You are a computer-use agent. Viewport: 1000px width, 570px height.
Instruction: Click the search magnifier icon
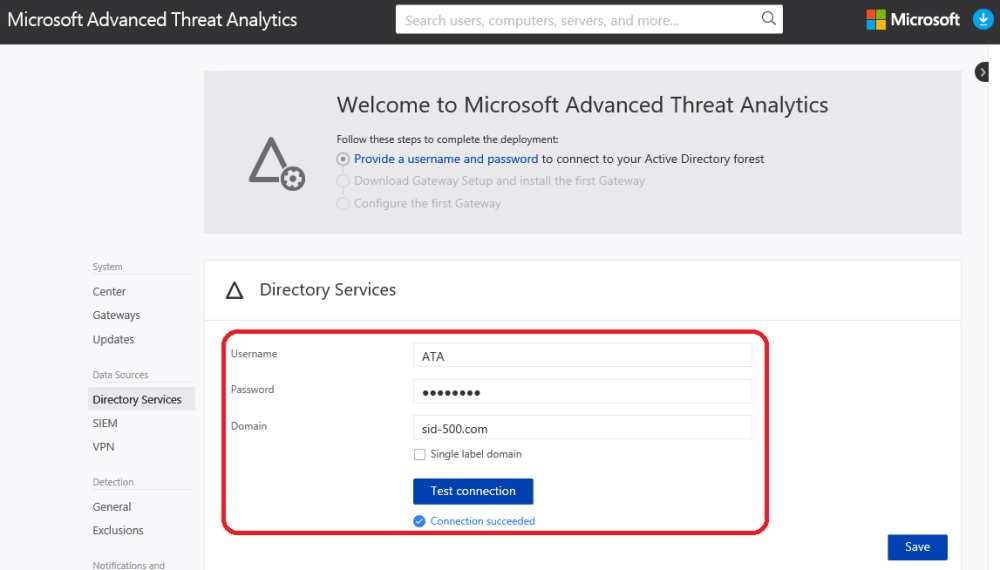coord(768,19)
